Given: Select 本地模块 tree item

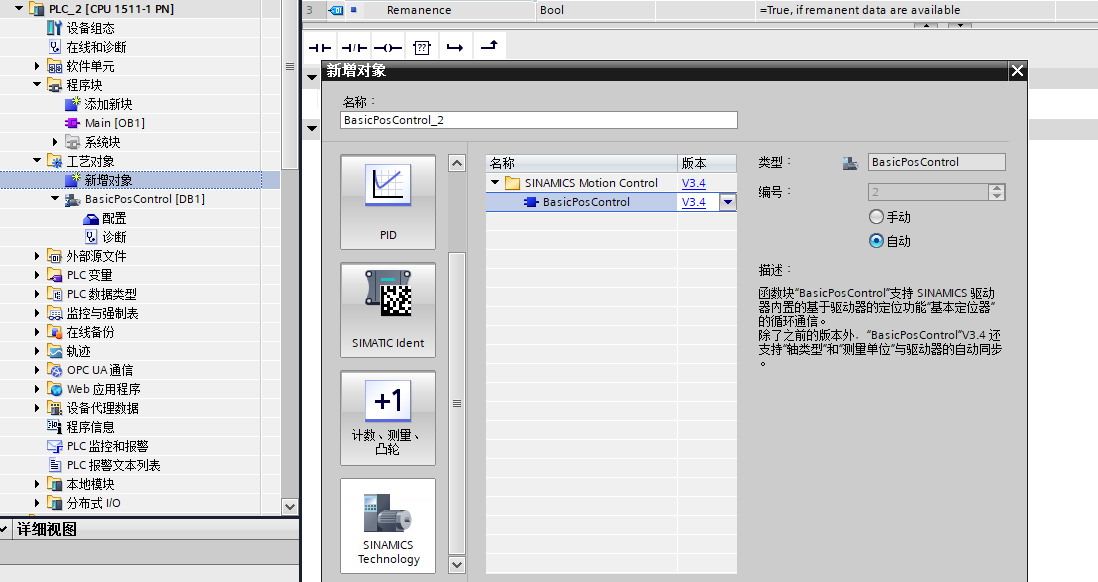Looking at the screenshot, I should coord(90,484).
